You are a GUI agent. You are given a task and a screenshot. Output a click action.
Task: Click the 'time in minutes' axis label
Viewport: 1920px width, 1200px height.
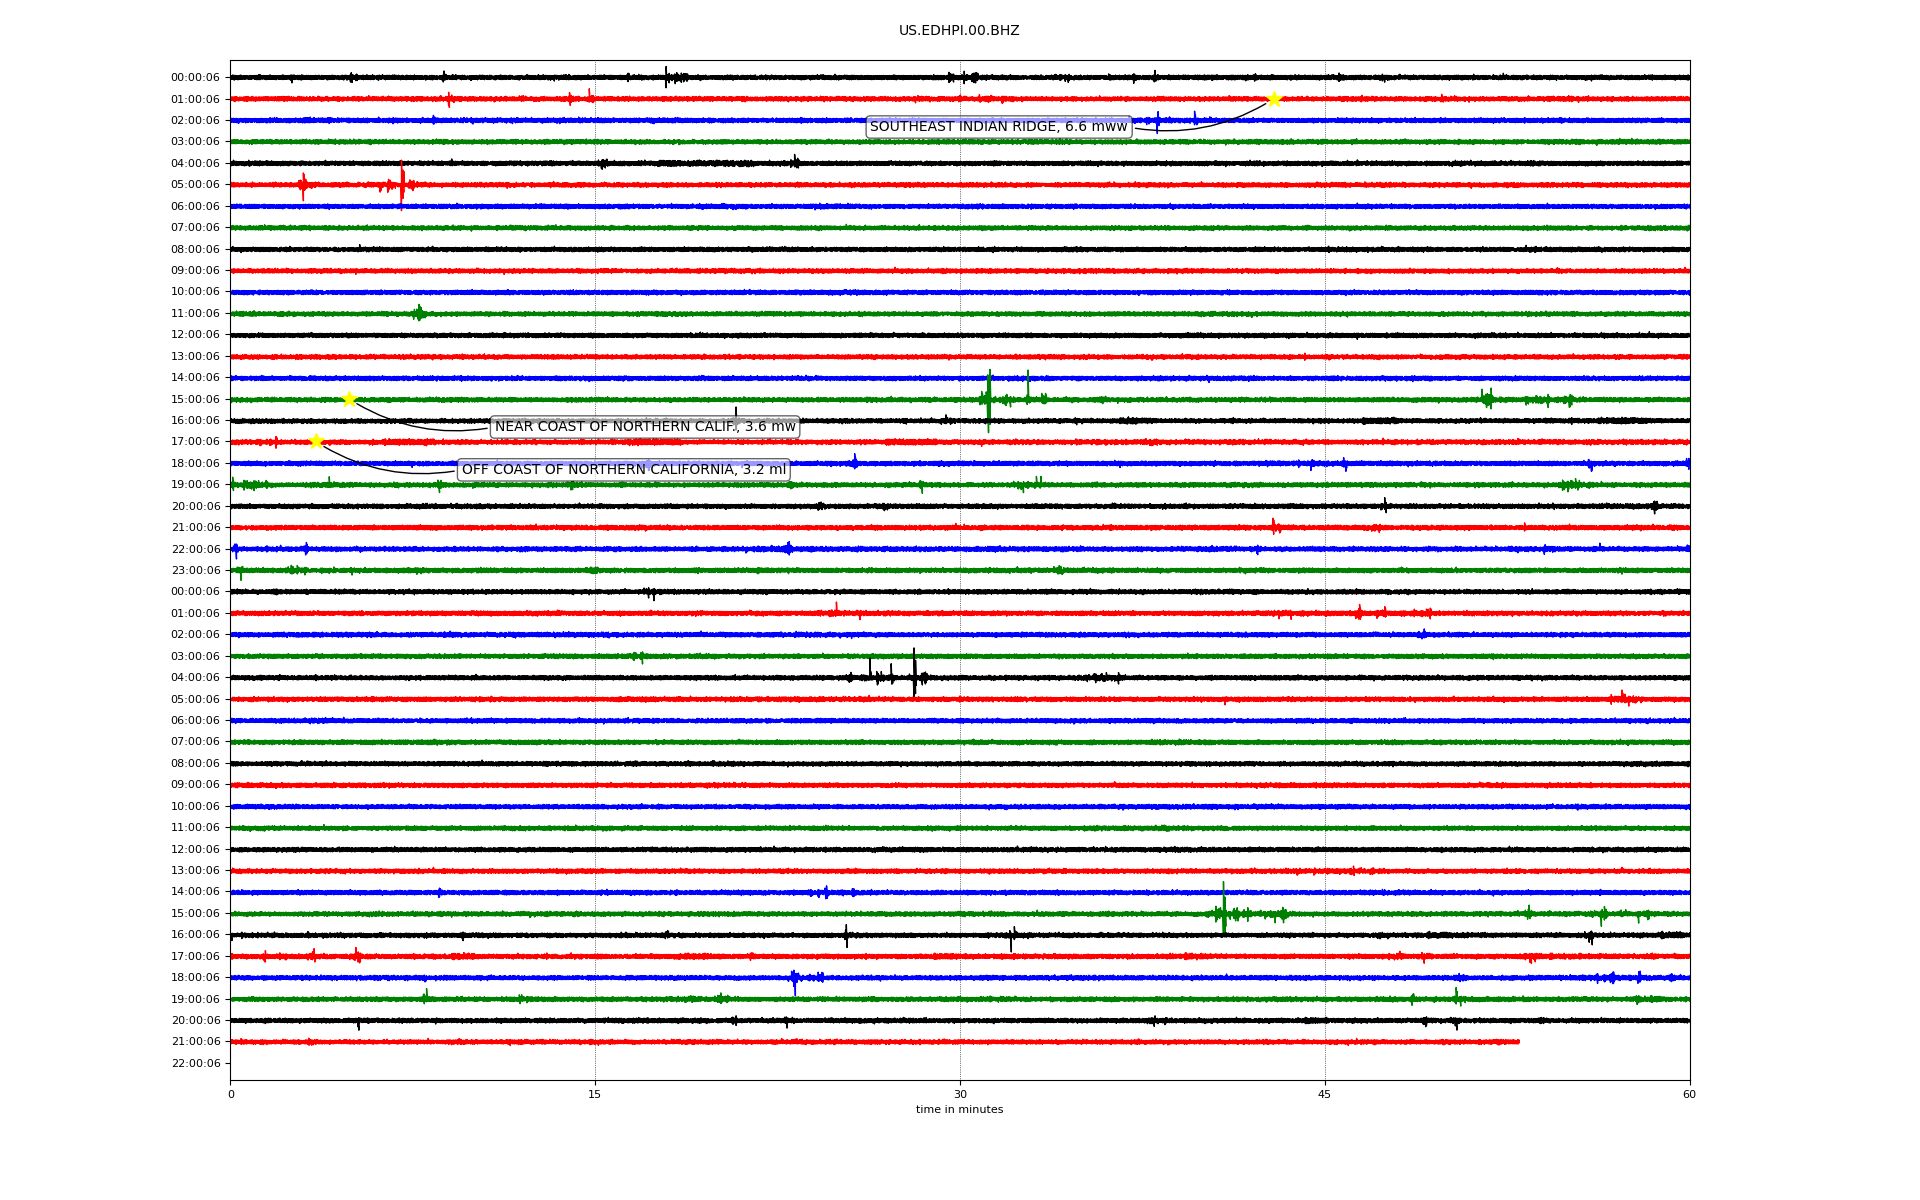point(958,1109)
